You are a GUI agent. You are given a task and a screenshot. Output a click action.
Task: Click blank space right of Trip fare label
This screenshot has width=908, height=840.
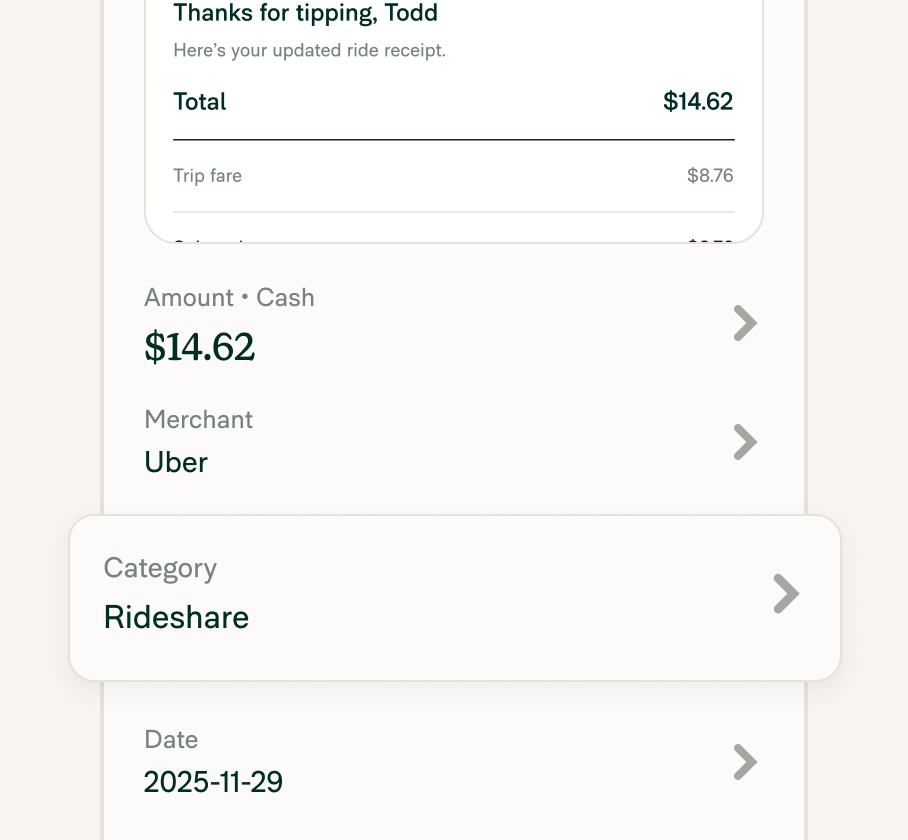click(x=463, y=175)
